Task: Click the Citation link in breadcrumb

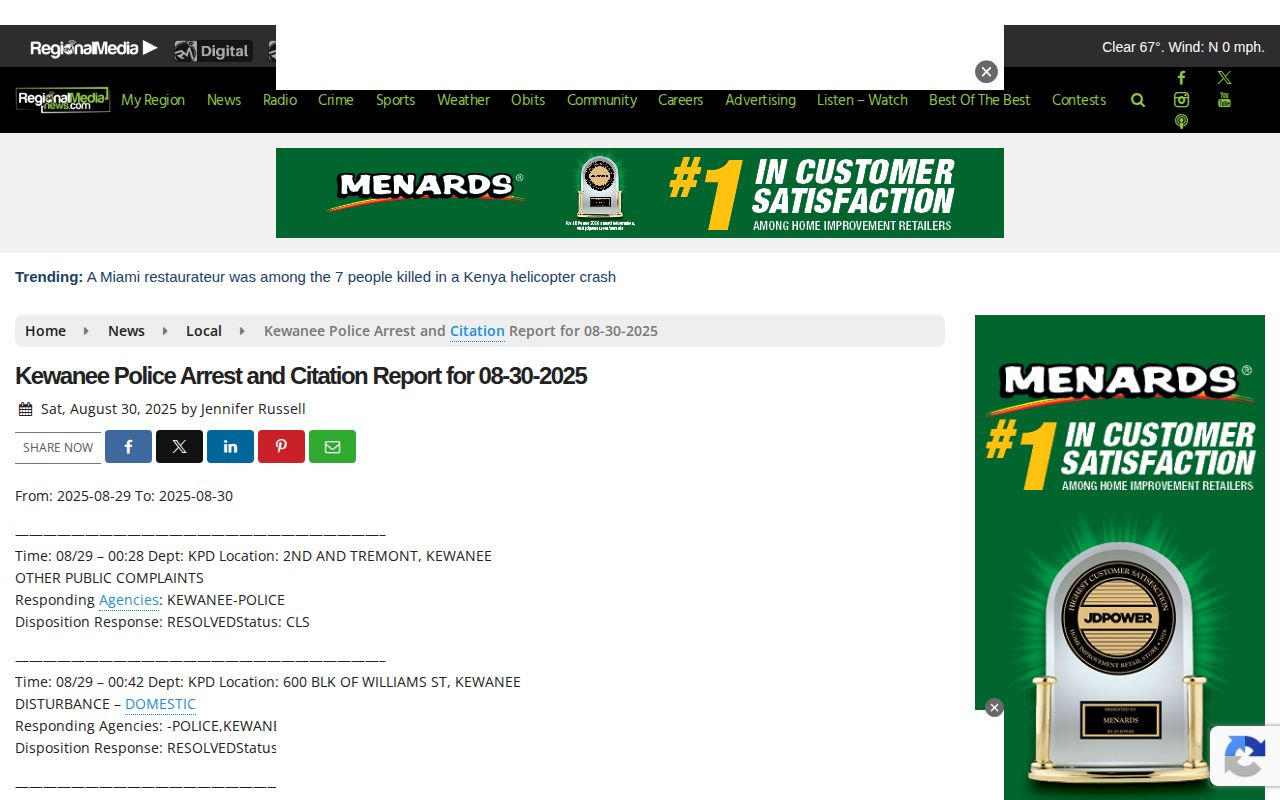Action: point(477,331)
